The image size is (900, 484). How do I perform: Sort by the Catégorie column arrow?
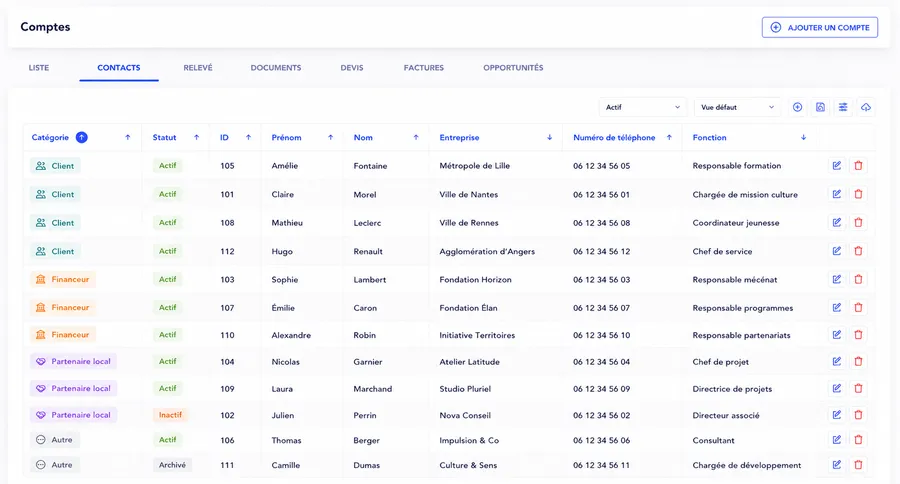coord(127,138)
